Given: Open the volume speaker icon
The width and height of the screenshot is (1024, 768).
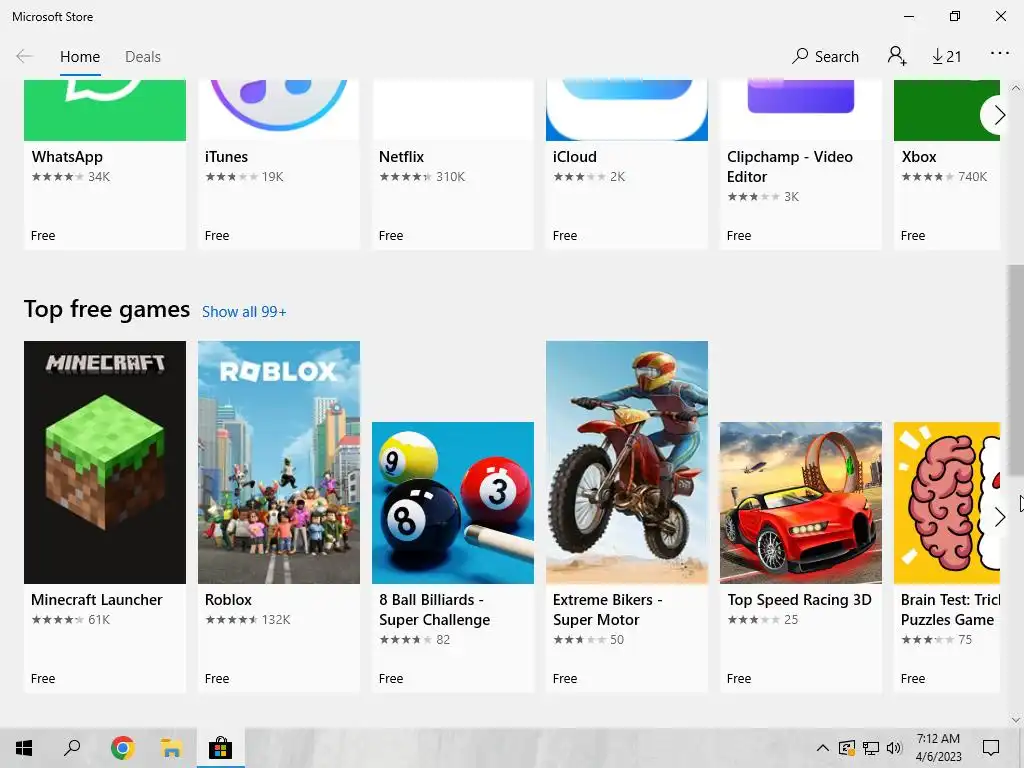Looking at the screenshot, I should (x=894, y=748).
